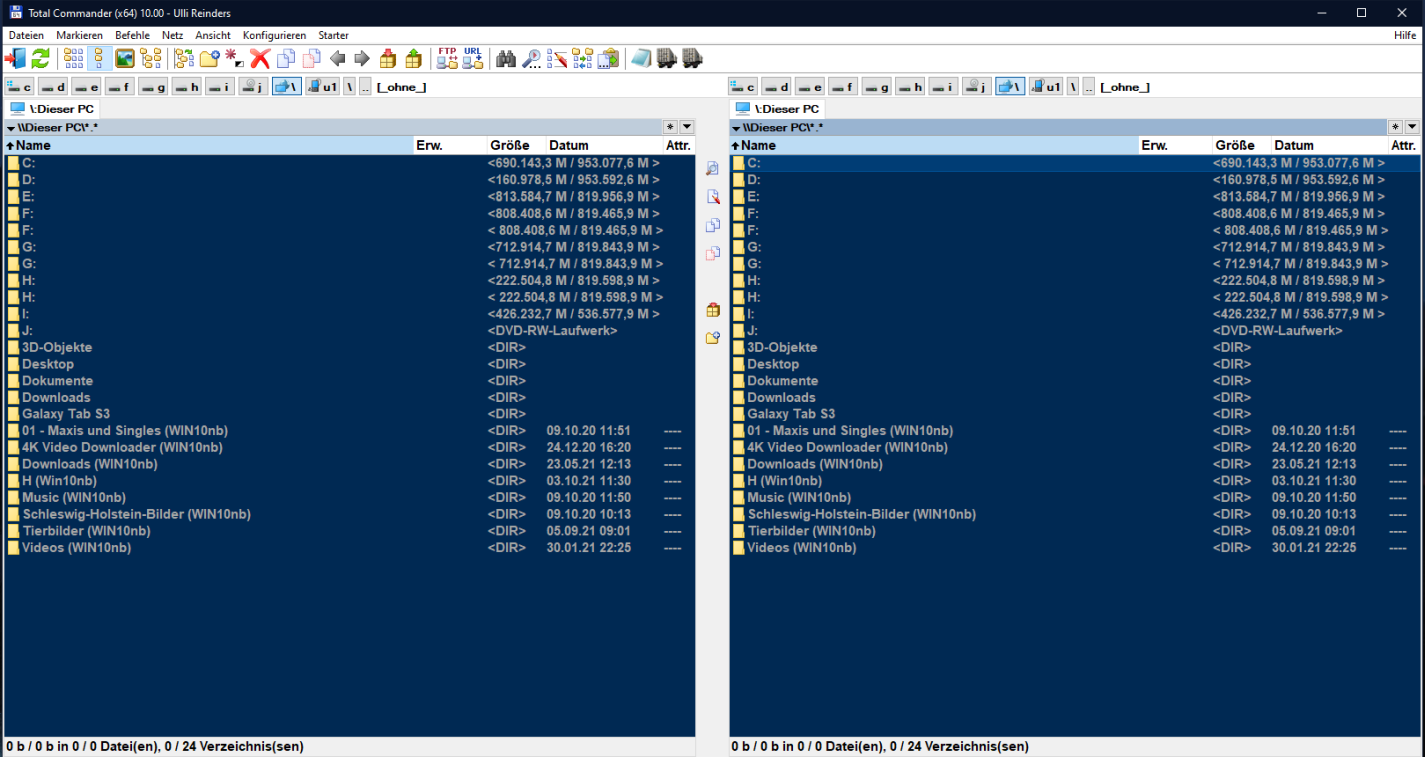The height and width of the screenshot is (757, 1425).
Task: Open the Befehle menu
Action: click(132, 35)
